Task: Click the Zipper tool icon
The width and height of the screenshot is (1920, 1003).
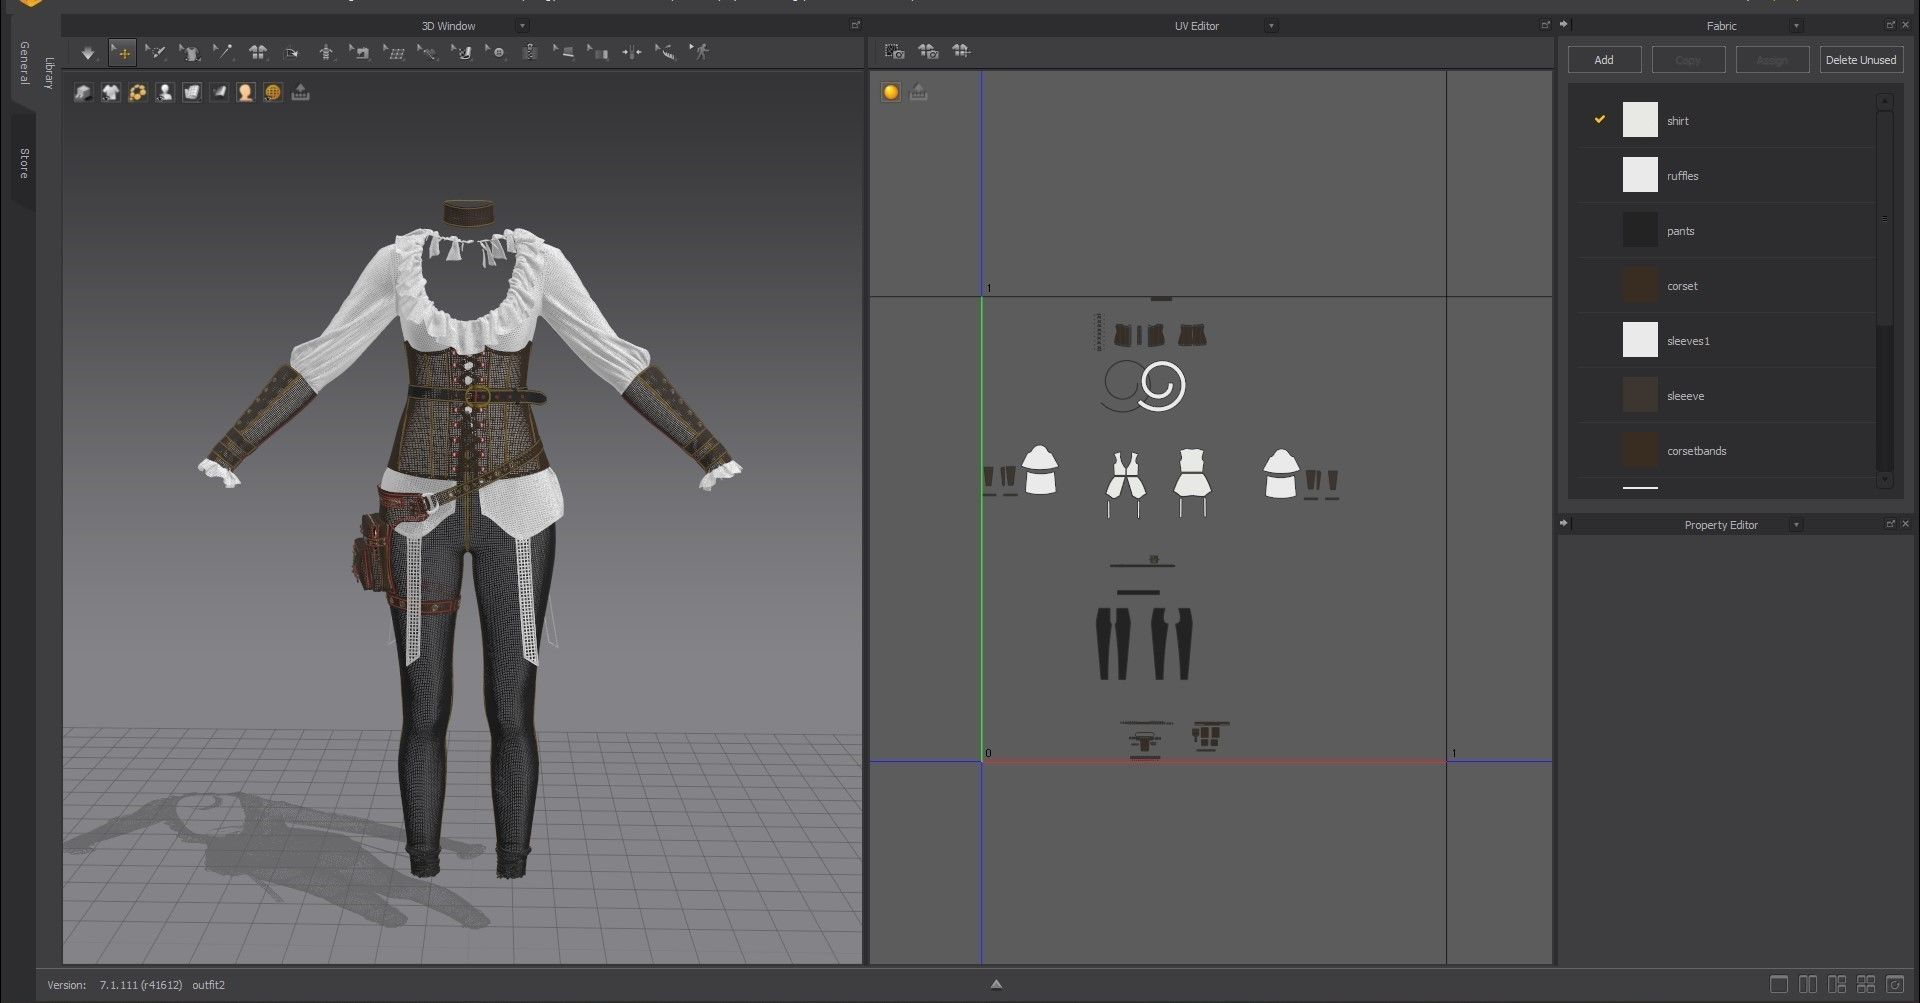Action: [x=530, y=52]
